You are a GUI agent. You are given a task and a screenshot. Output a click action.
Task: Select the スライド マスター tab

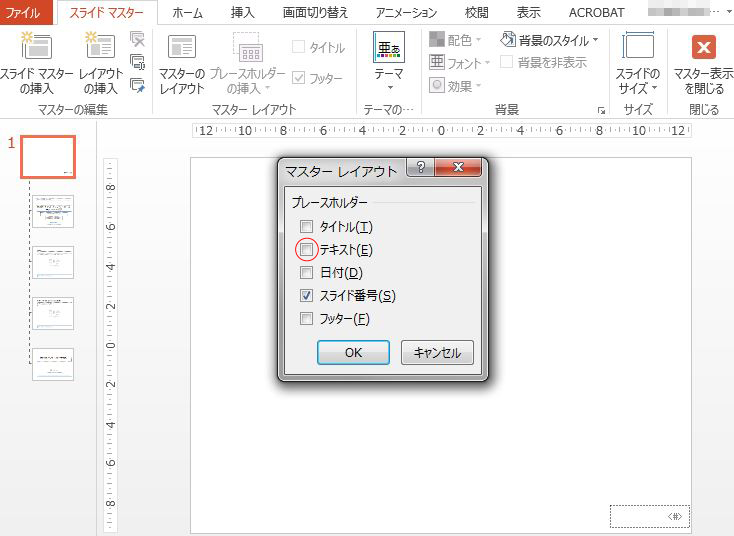107,12
